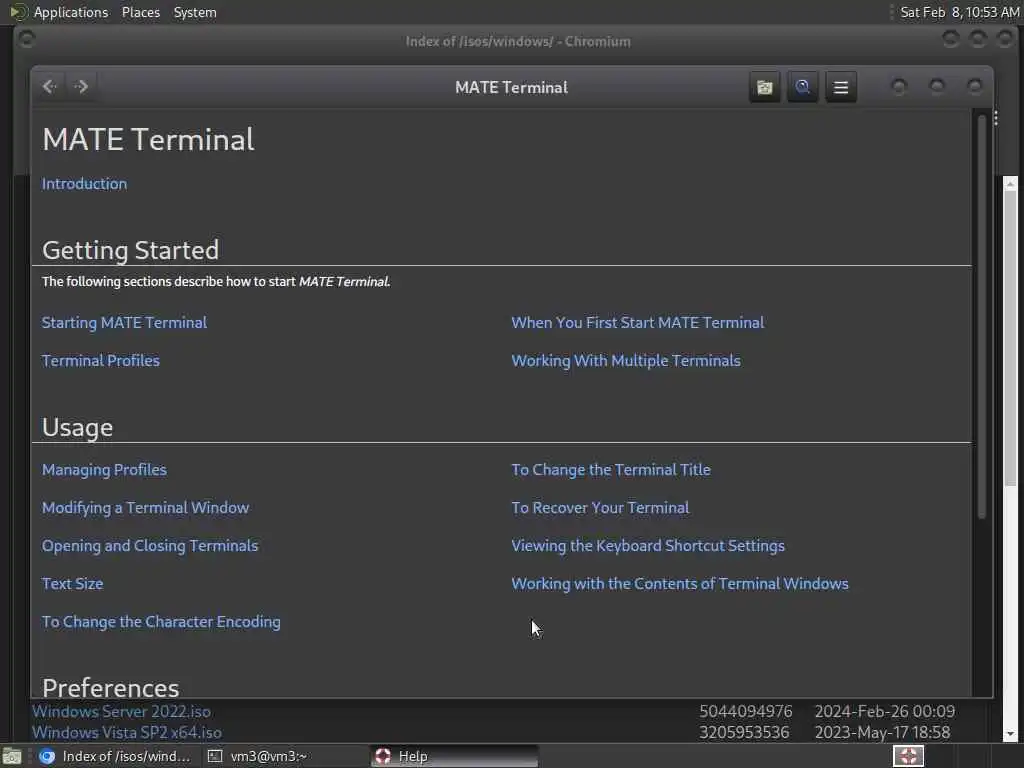Screen dimensions: 1024x768
Task: Open Windows Server 2022.iso link in Chromium
Action: (x=121, y=711)
